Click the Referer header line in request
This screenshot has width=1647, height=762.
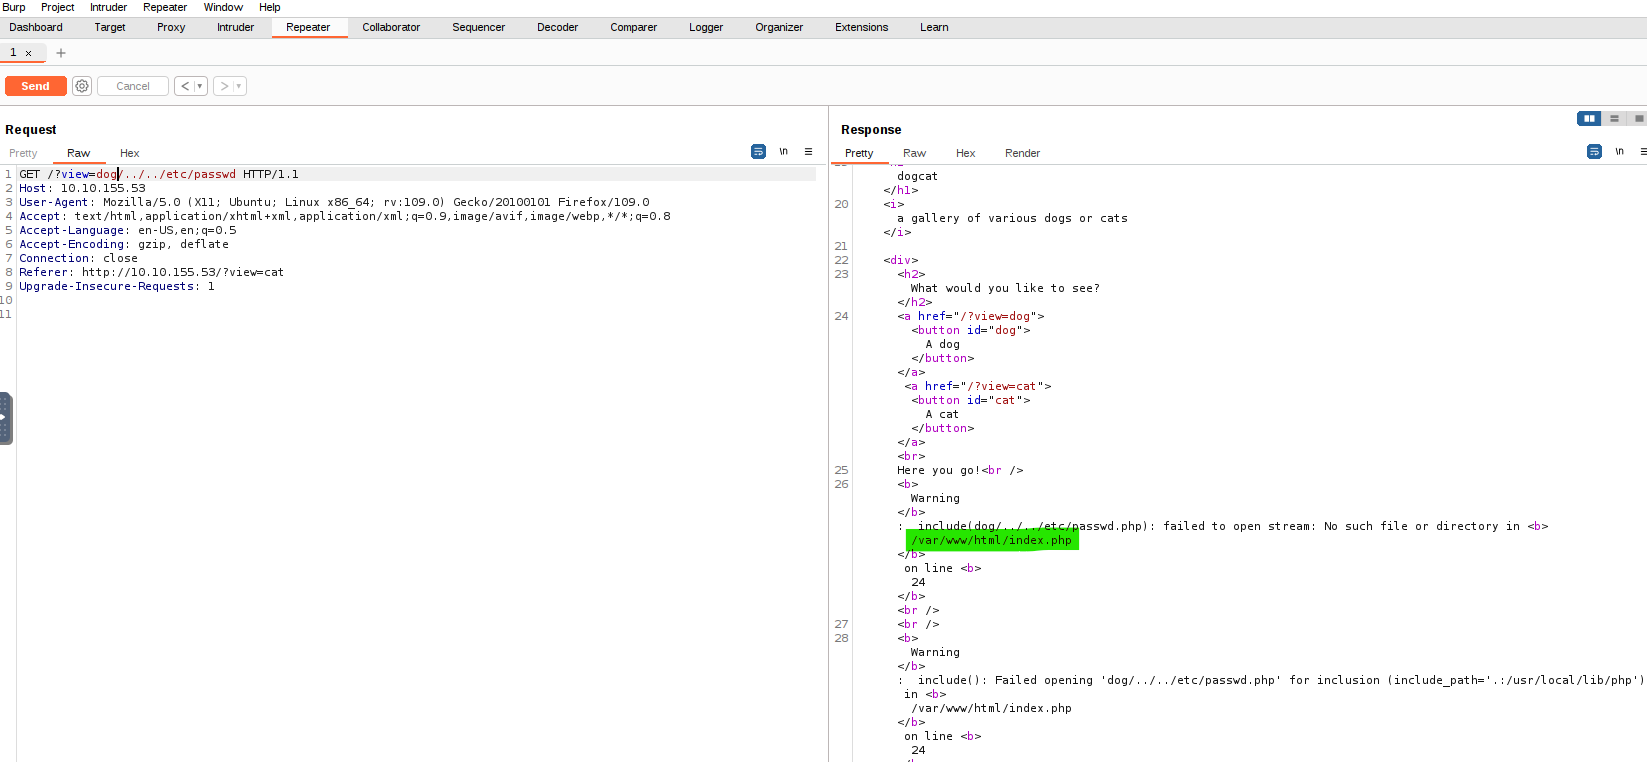(151, 272)
